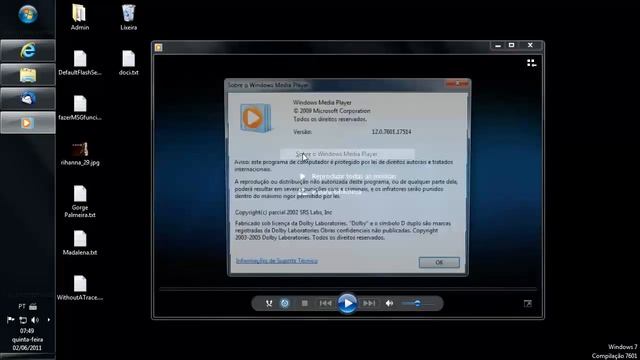Open the Windows Start orb

(28, 15)
